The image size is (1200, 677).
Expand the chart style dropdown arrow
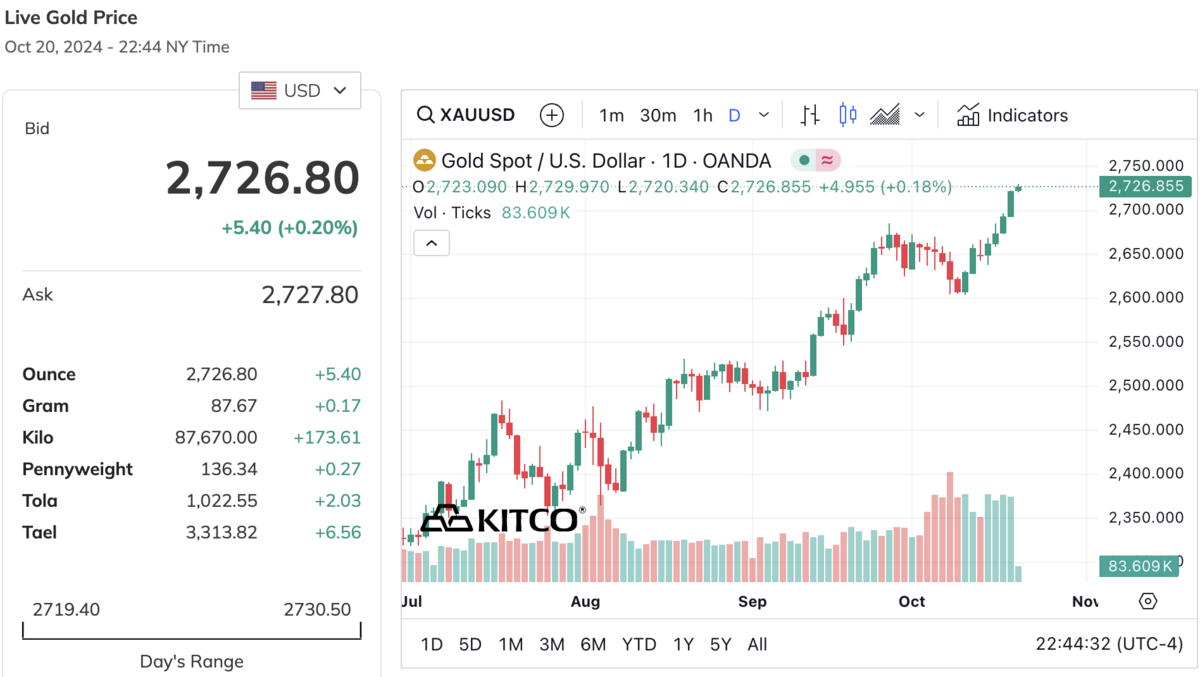click(x=919, y=115)
